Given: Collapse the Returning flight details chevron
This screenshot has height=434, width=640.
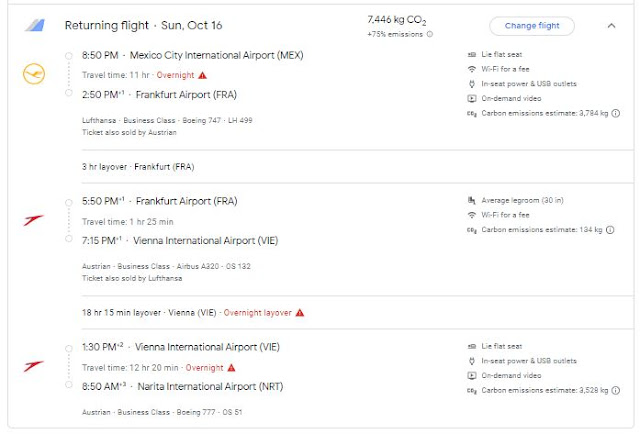Looking at the screenshot, I should pyautogui.click(x=611, y=26).
